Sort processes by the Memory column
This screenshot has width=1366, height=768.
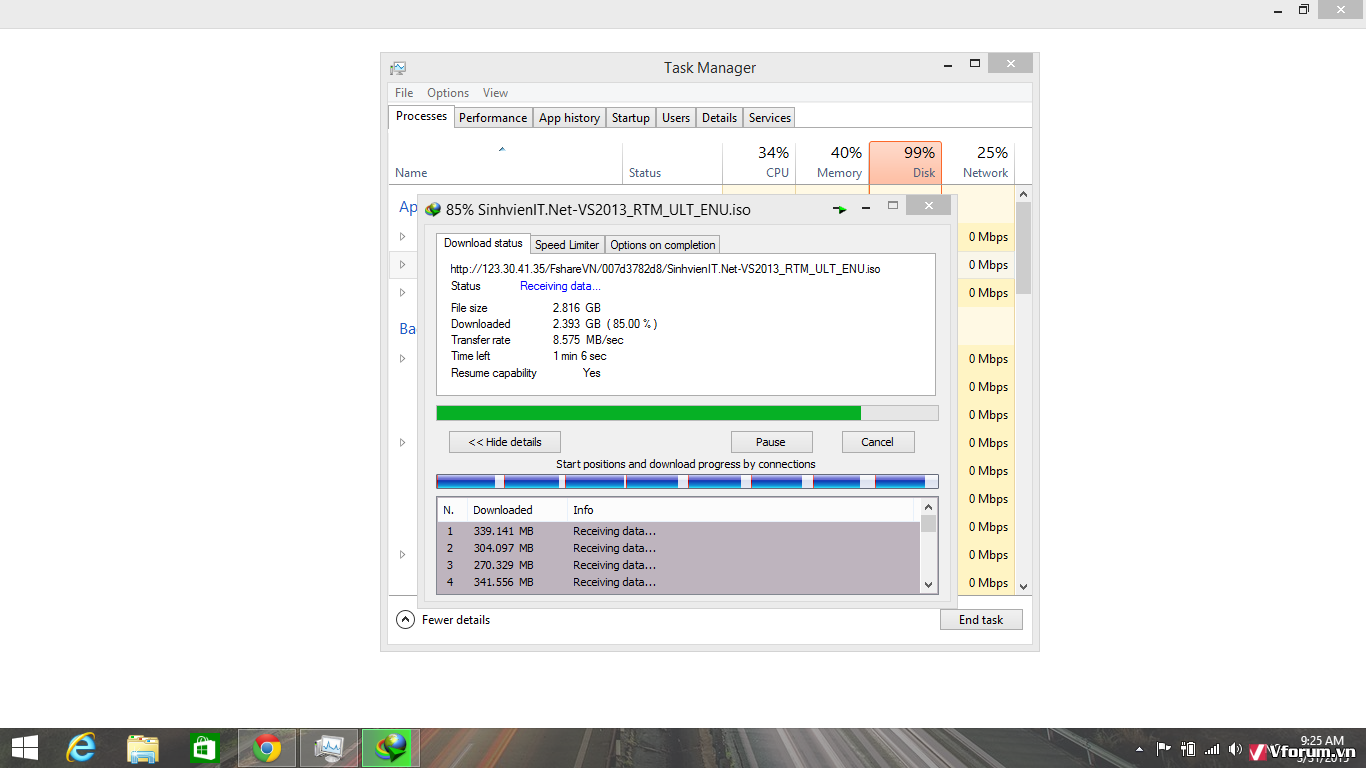point(832,162)
